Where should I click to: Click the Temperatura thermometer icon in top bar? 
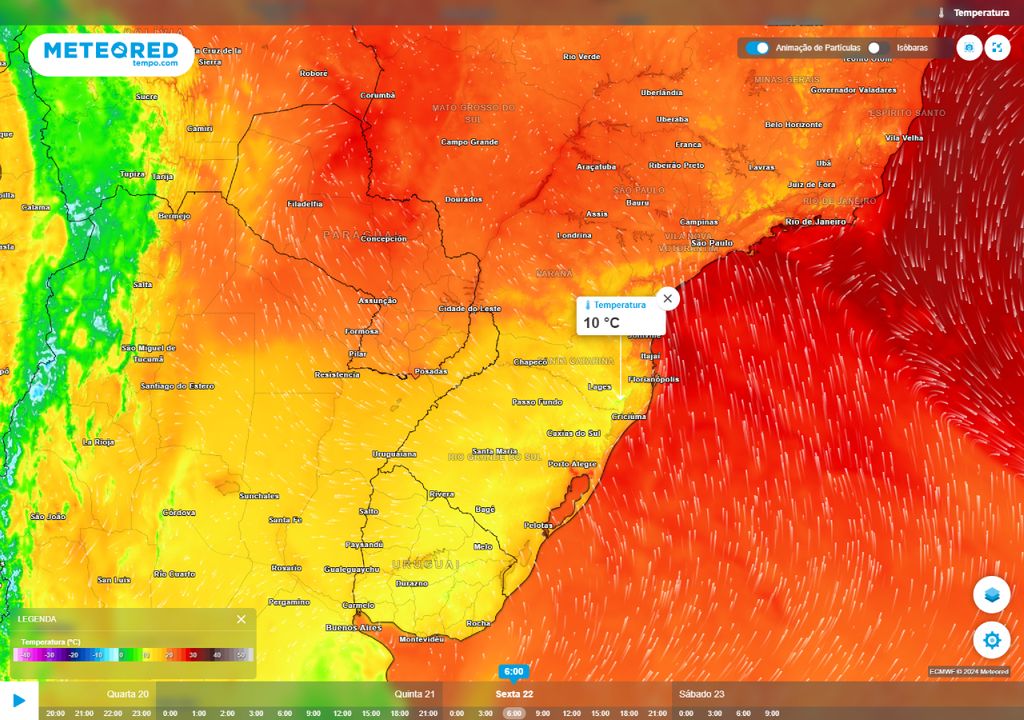(941, 12)
